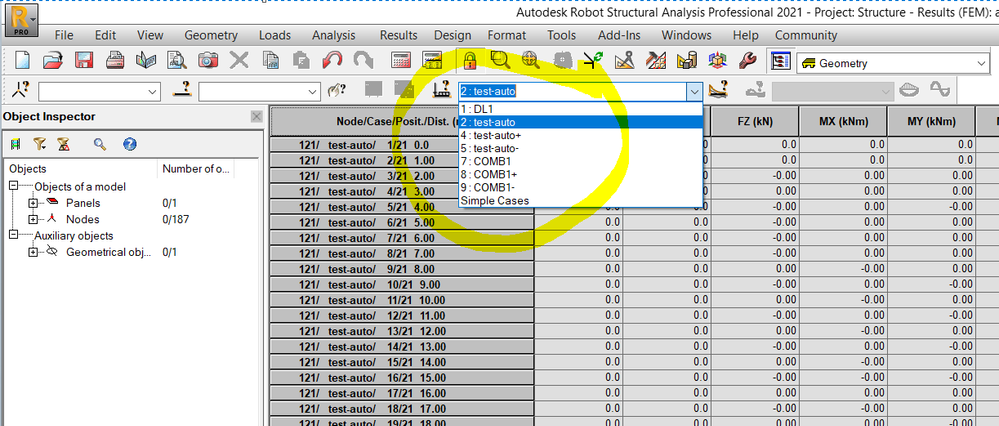
Task: Open the Loads menu
Action: click(x=275, y=35)
